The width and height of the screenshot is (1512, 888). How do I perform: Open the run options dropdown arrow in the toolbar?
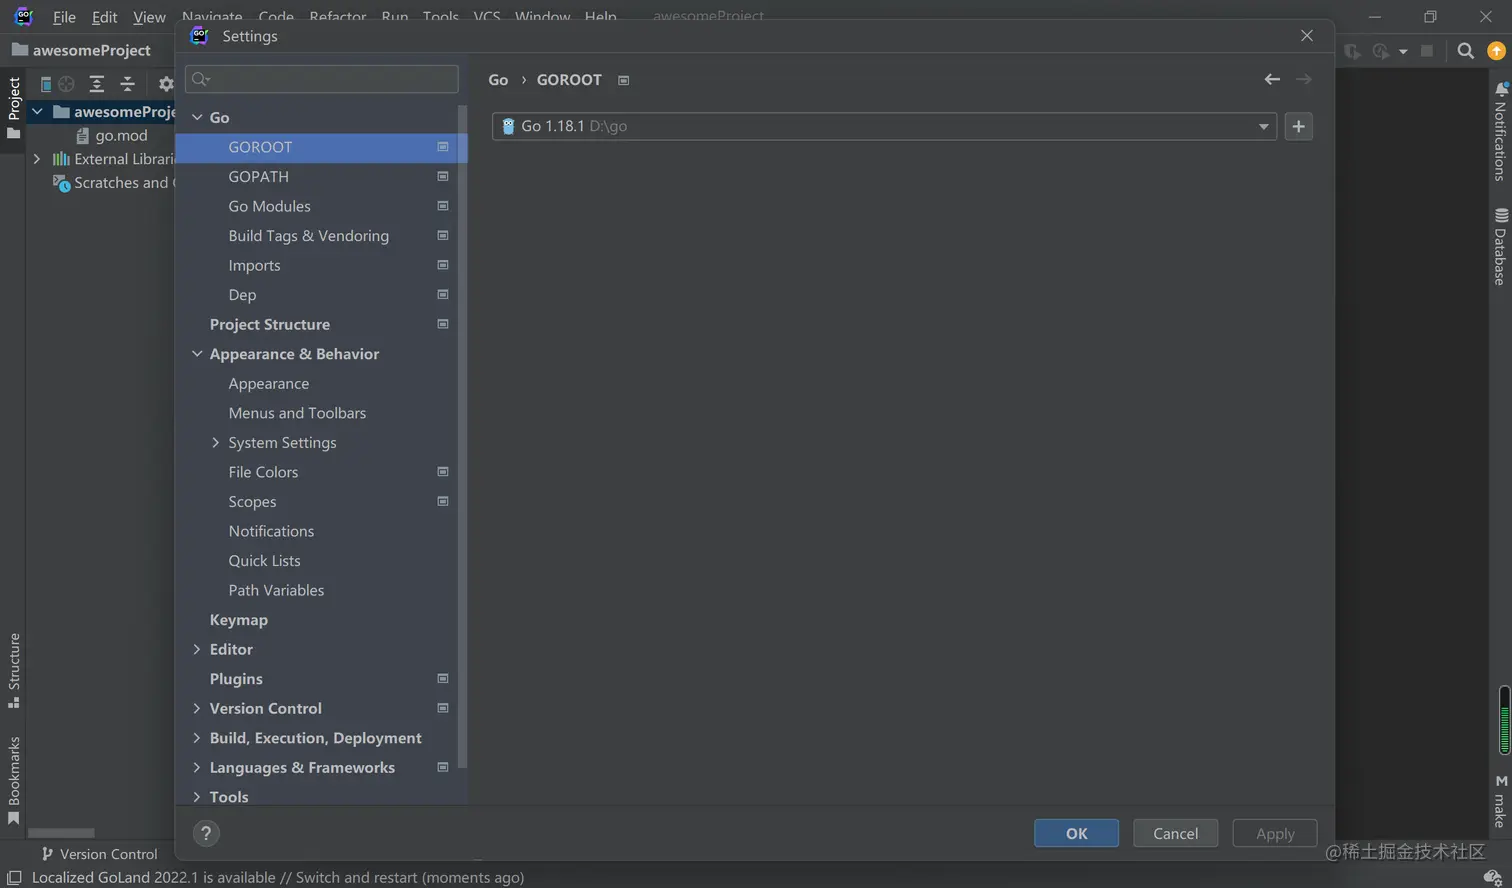(x=1403, y=51)
